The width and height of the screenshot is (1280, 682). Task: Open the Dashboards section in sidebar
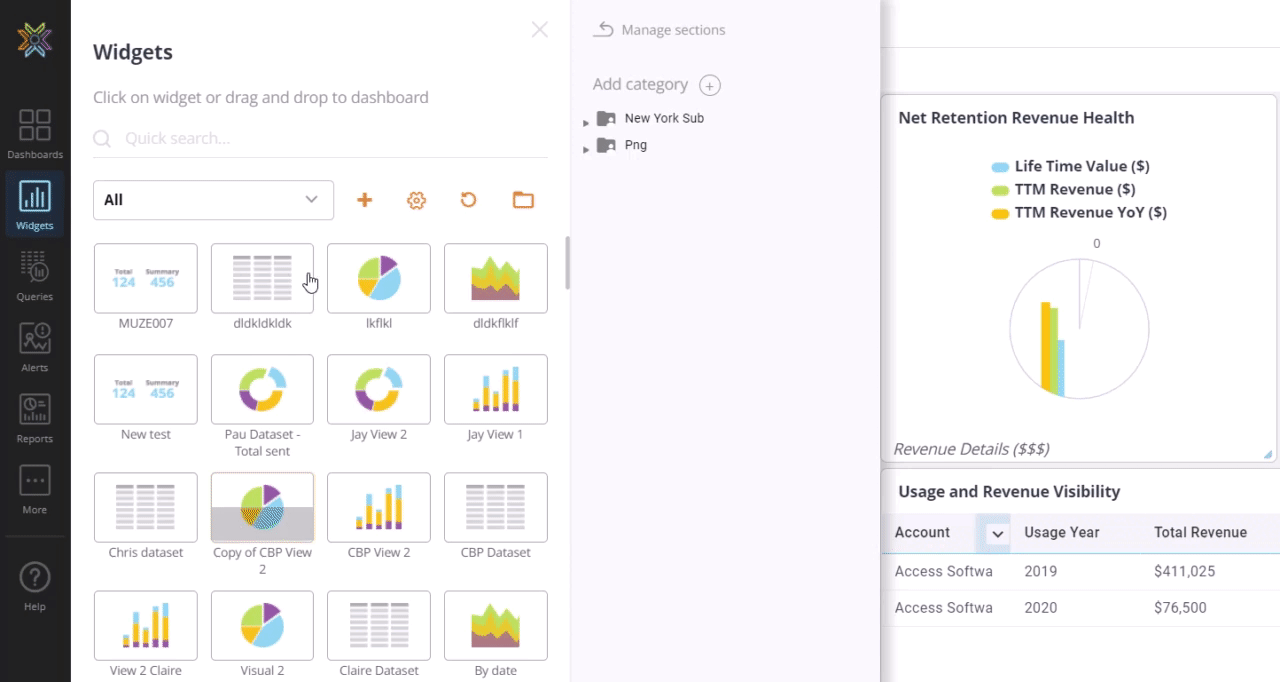click(35, 133)
